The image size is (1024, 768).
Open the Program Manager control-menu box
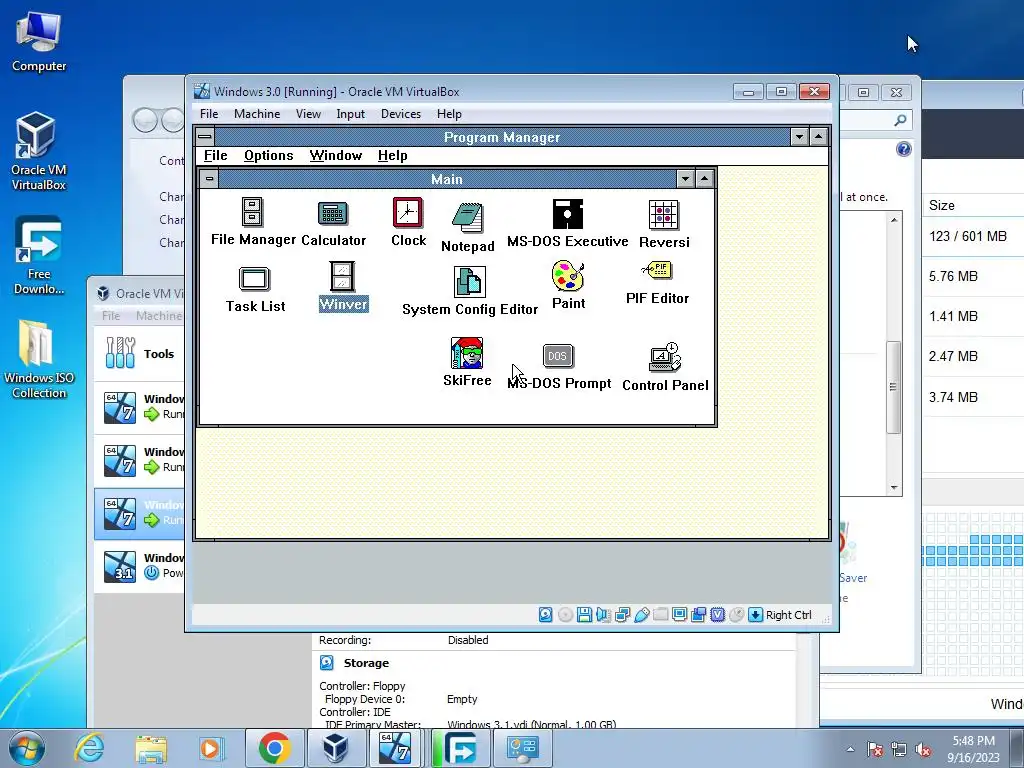(204, 136)
